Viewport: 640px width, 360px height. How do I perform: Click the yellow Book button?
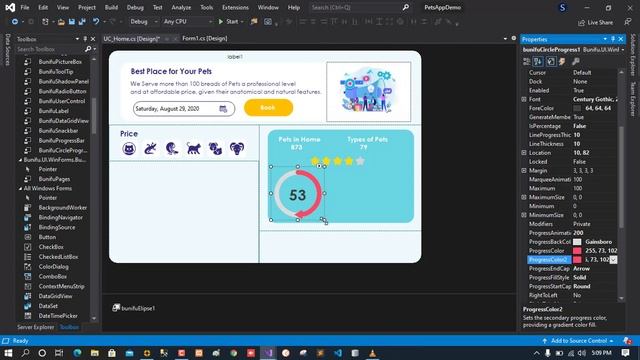pos(268,108)
